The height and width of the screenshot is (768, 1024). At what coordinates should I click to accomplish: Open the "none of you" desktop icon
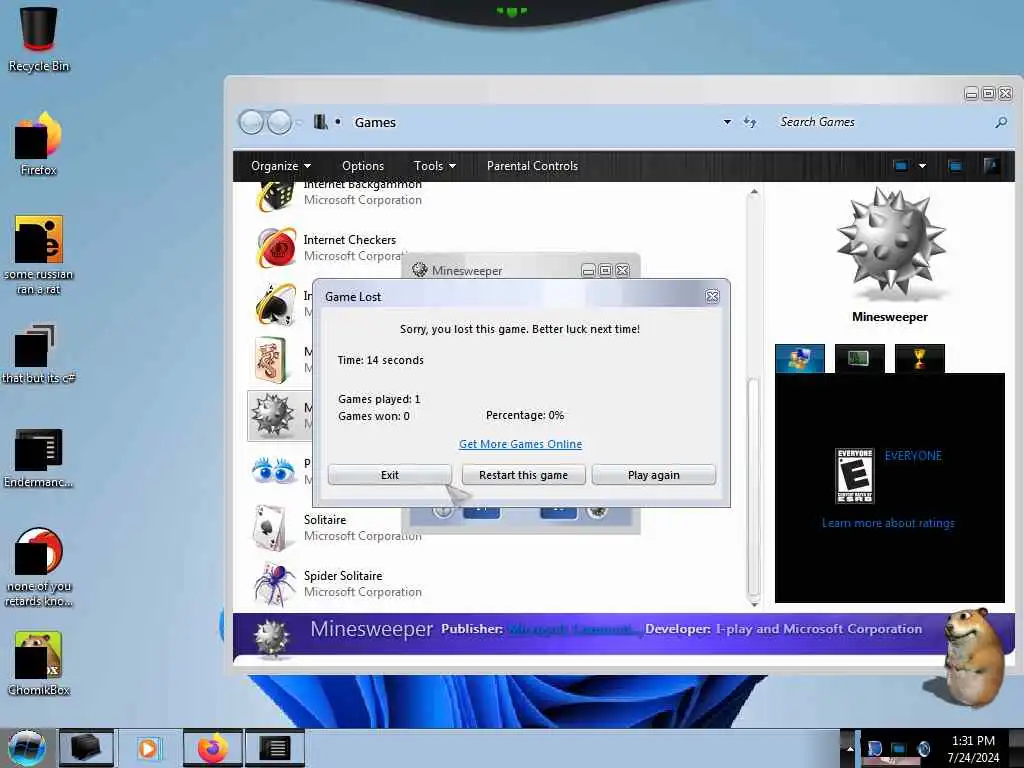pos(38,567)
